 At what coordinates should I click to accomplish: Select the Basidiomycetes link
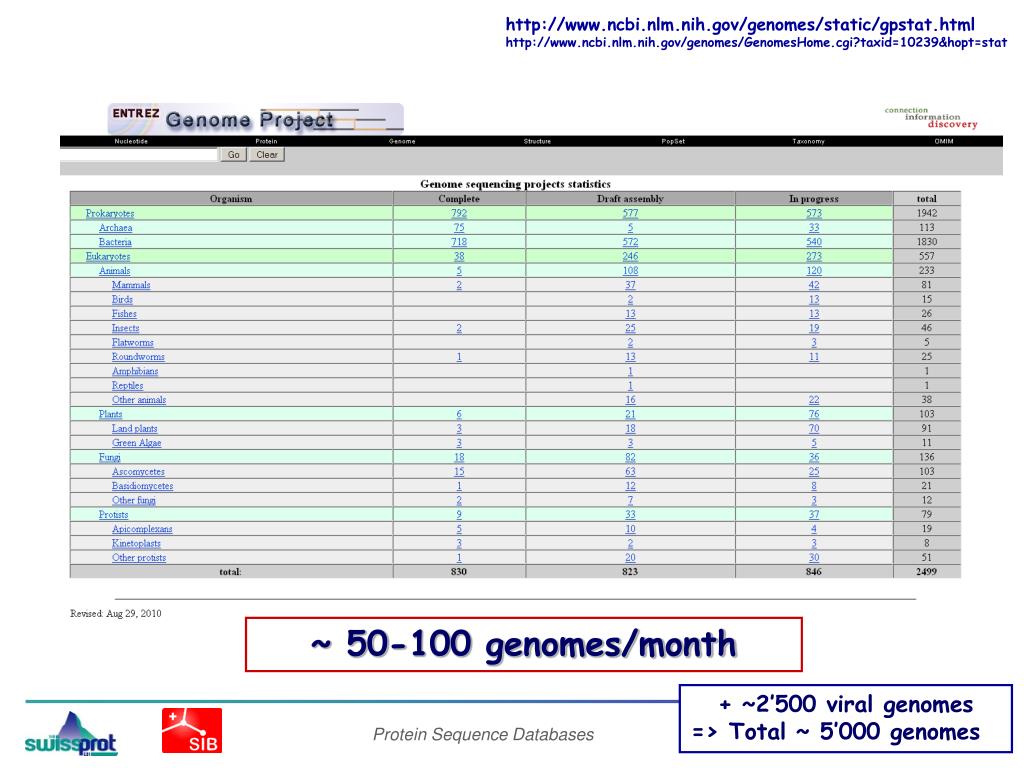point(142,487)
